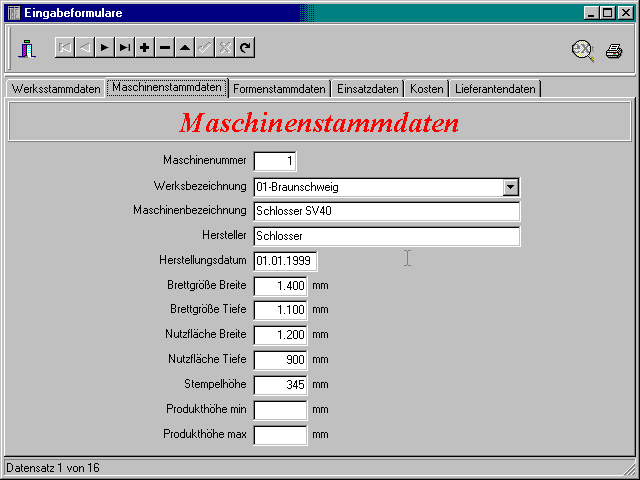
Task: Add a new record with plus button
Action: click(145, 47)
